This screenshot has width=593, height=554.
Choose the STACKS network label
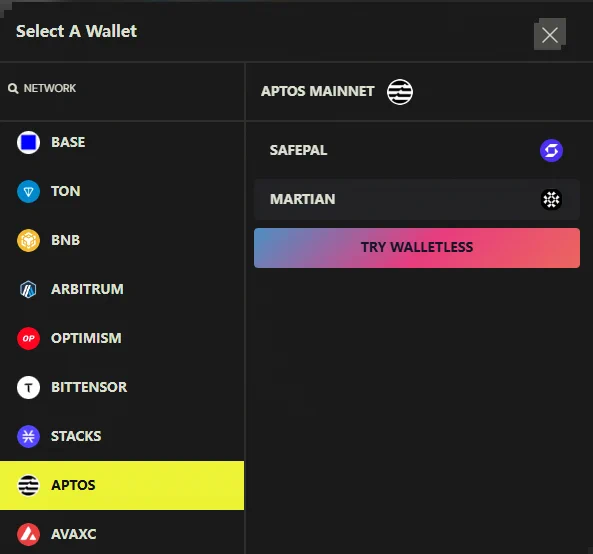[76, 436]
